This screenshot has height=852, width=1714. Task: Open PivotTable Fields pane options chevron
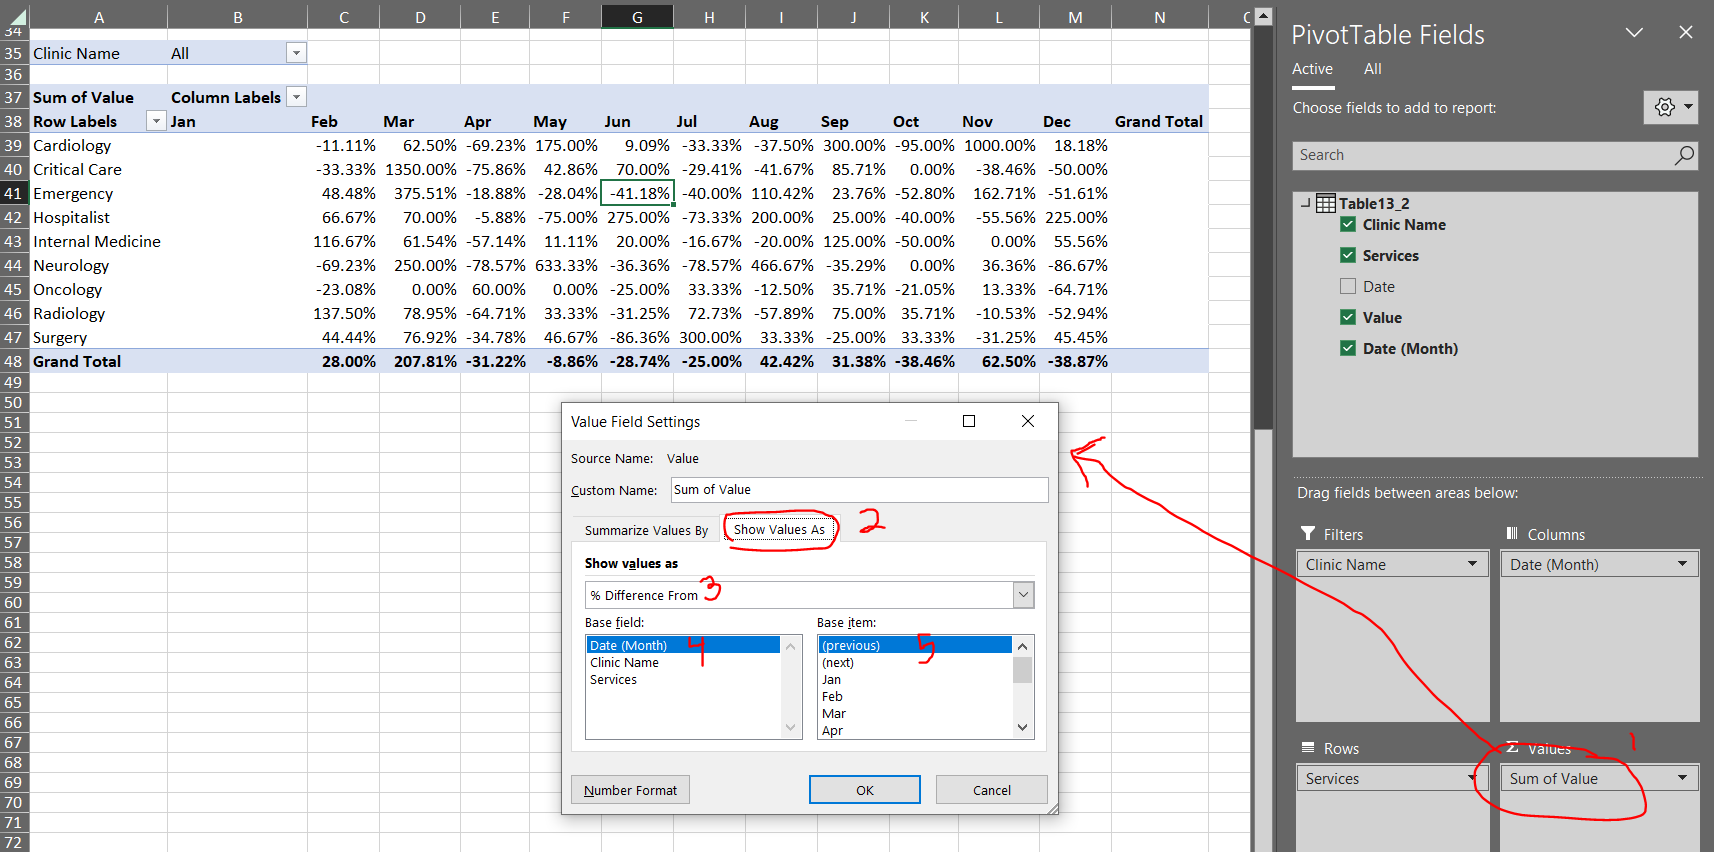point(1634,33)
